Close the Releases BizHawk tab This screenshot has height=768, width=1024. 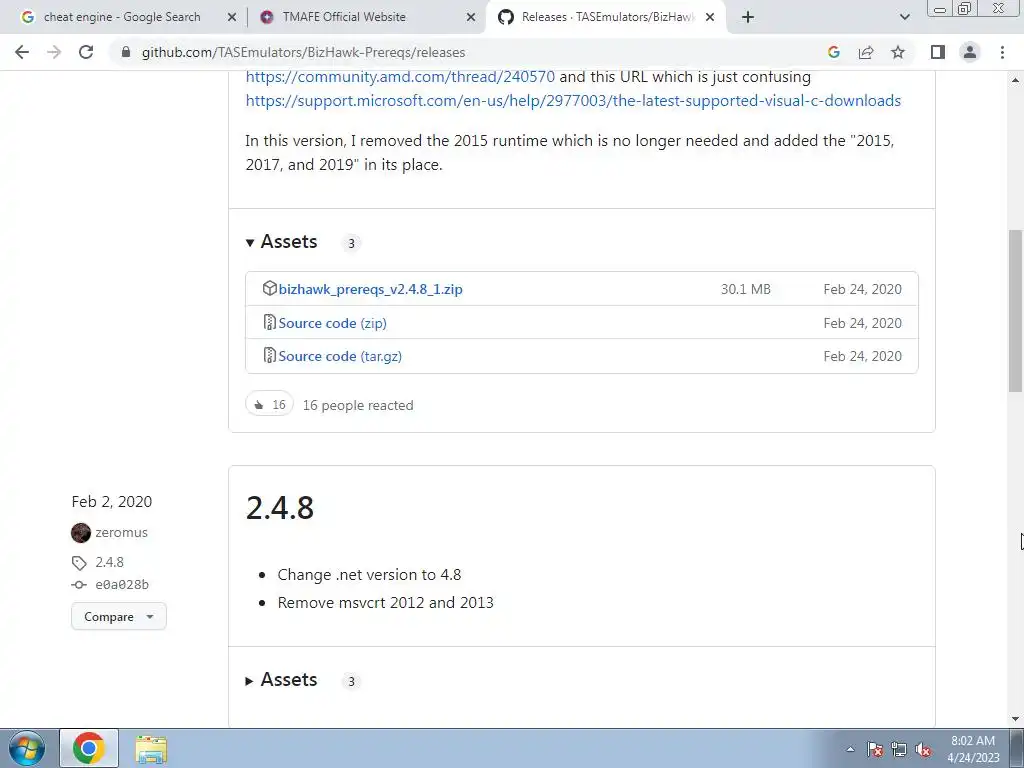[710, 17]
